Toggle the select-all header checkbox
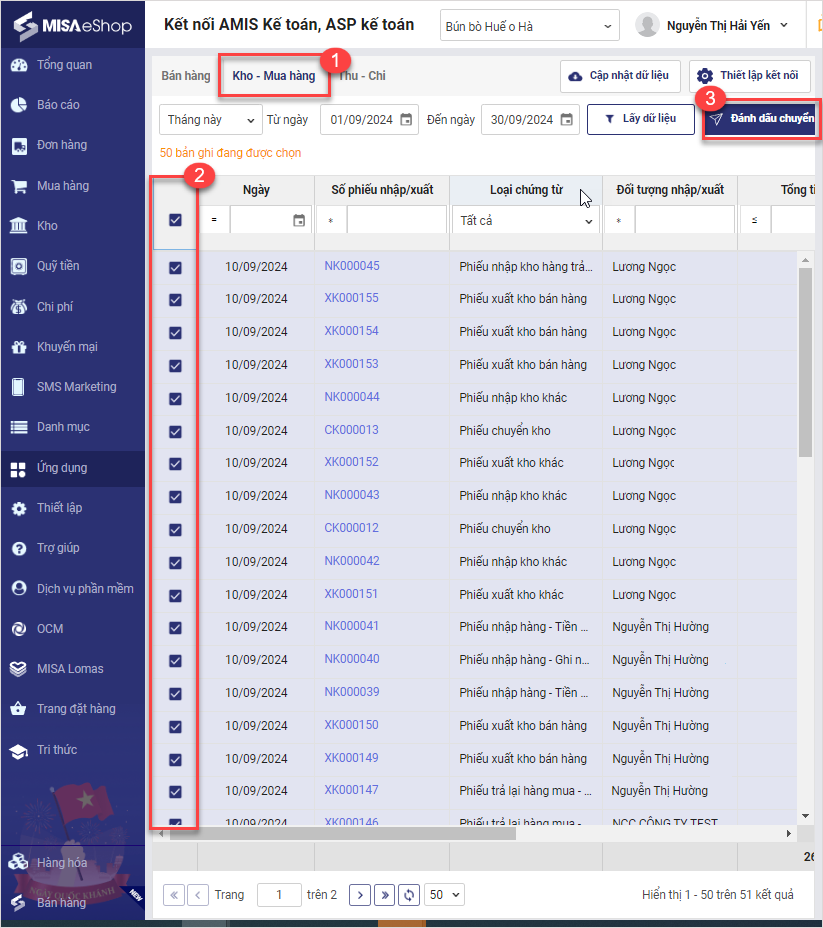Image resolution: width=823 pixels, height=928 pixels. (x=175, y=220)
